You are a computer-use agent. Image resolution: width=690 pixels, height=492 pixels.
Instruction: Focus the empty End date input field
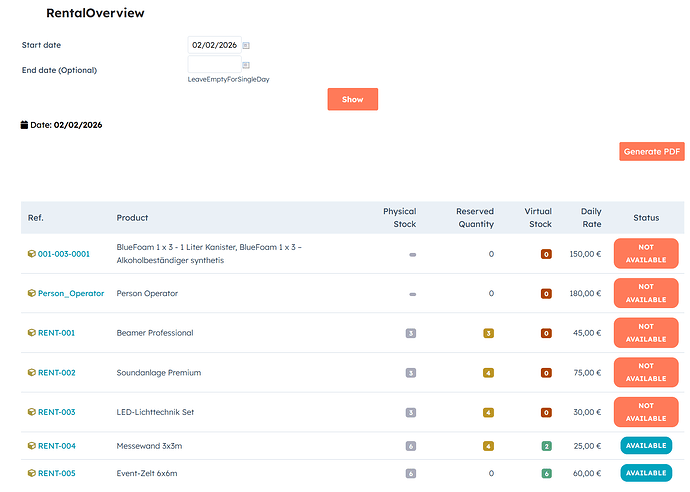(x=213, y=65)
